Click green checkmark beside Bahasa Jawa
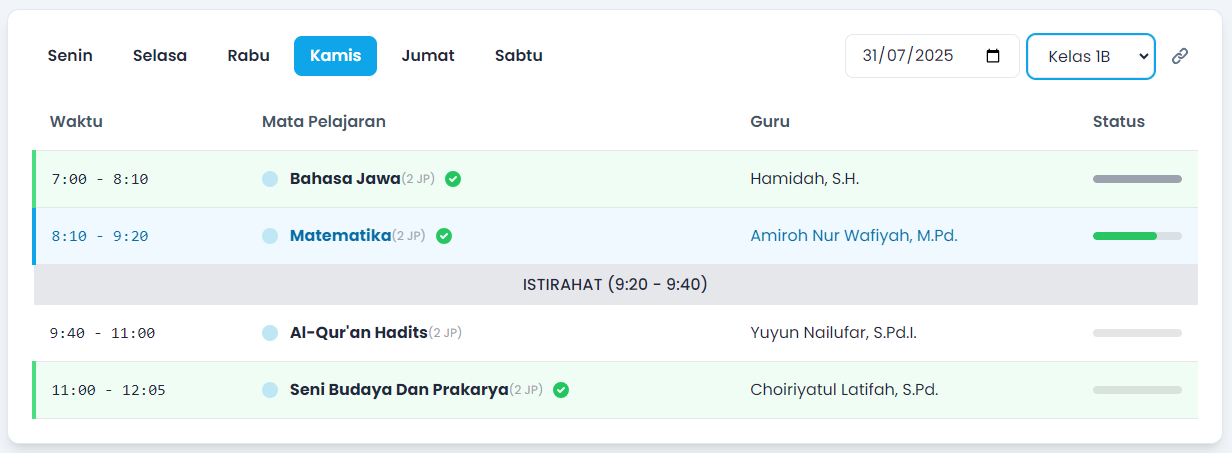The image size is (1232, 453). [x=453, y=179]
